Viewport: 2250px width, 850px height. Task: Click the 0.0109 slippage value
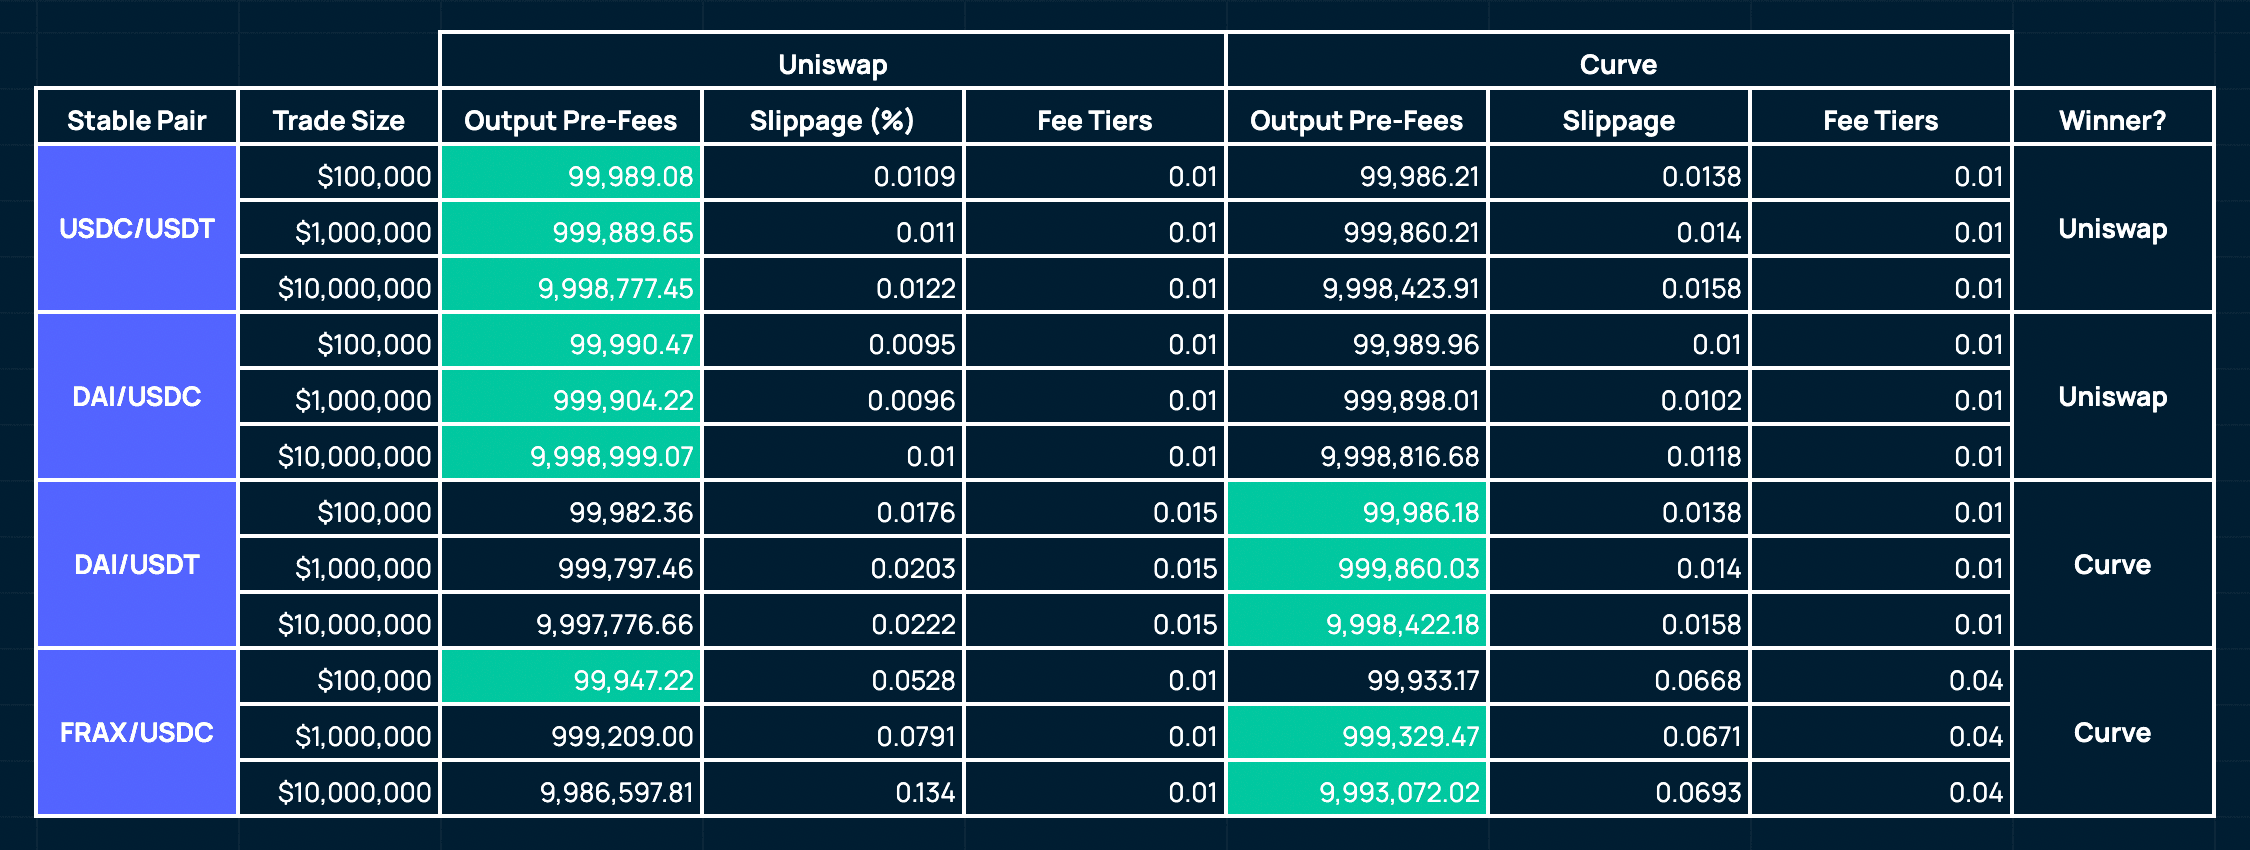pyautogui.click(x=914, y=176)
